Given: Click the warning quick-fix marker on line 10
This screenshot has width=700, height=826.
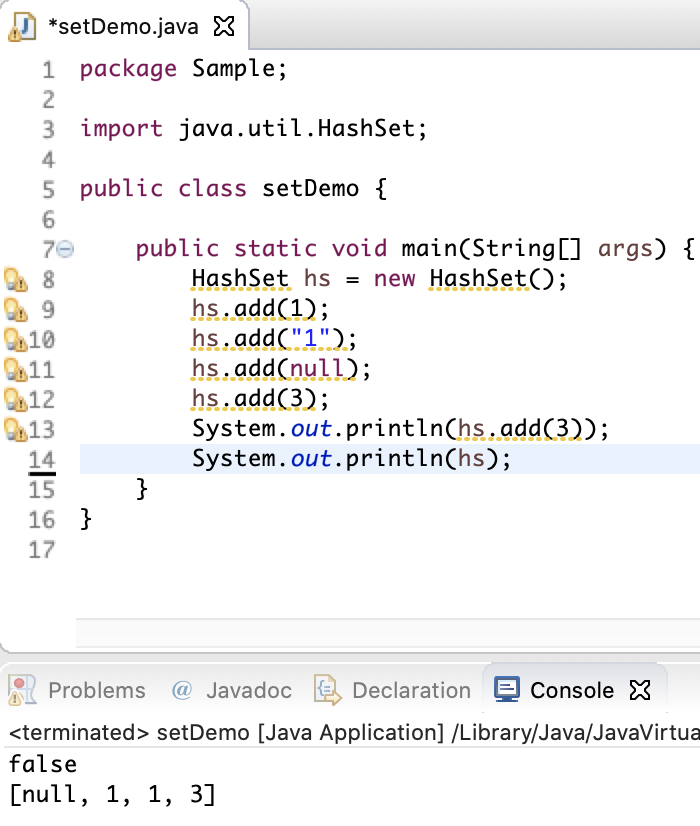Looking at the screenshot, I should pos(16,339).
